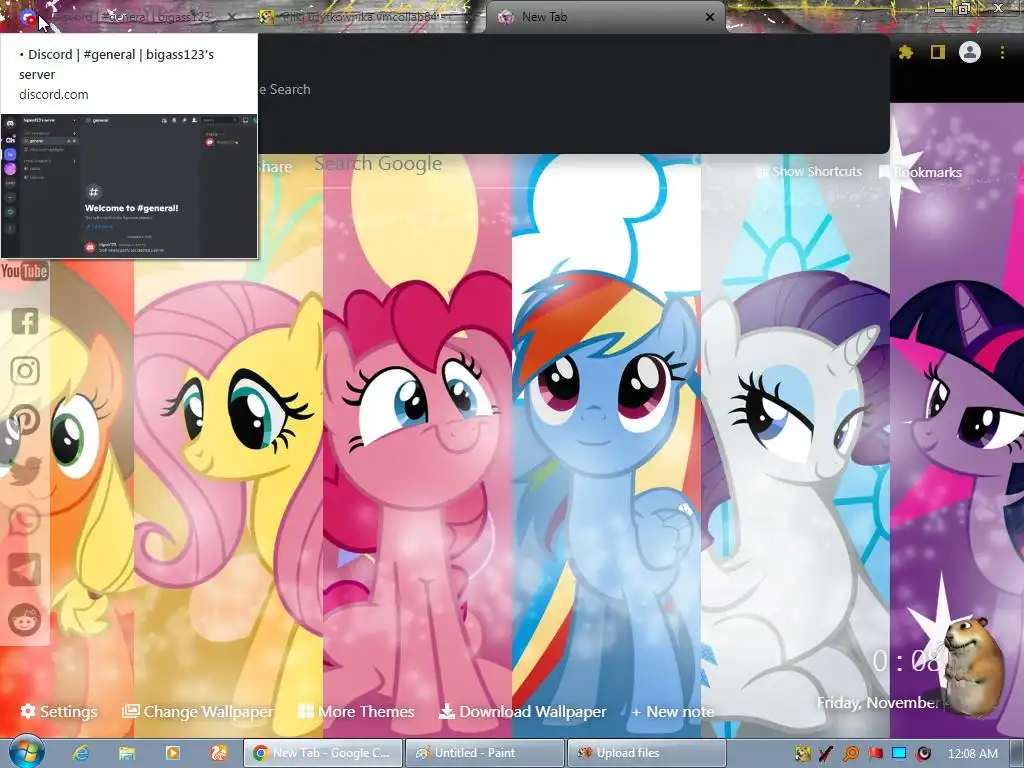Close the Discord tab
The height and width of the screenshot is (768, 1024).
tap(232, 17)
